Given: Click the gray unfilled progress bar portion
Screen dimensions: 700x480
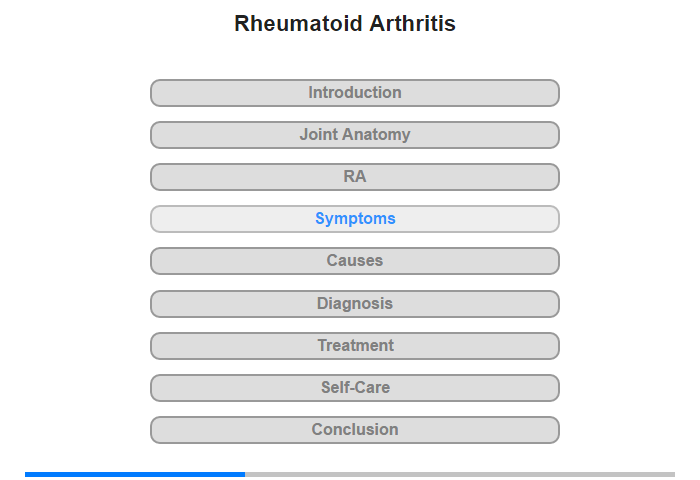Looking at the screenshot, I should pos(460,474).
